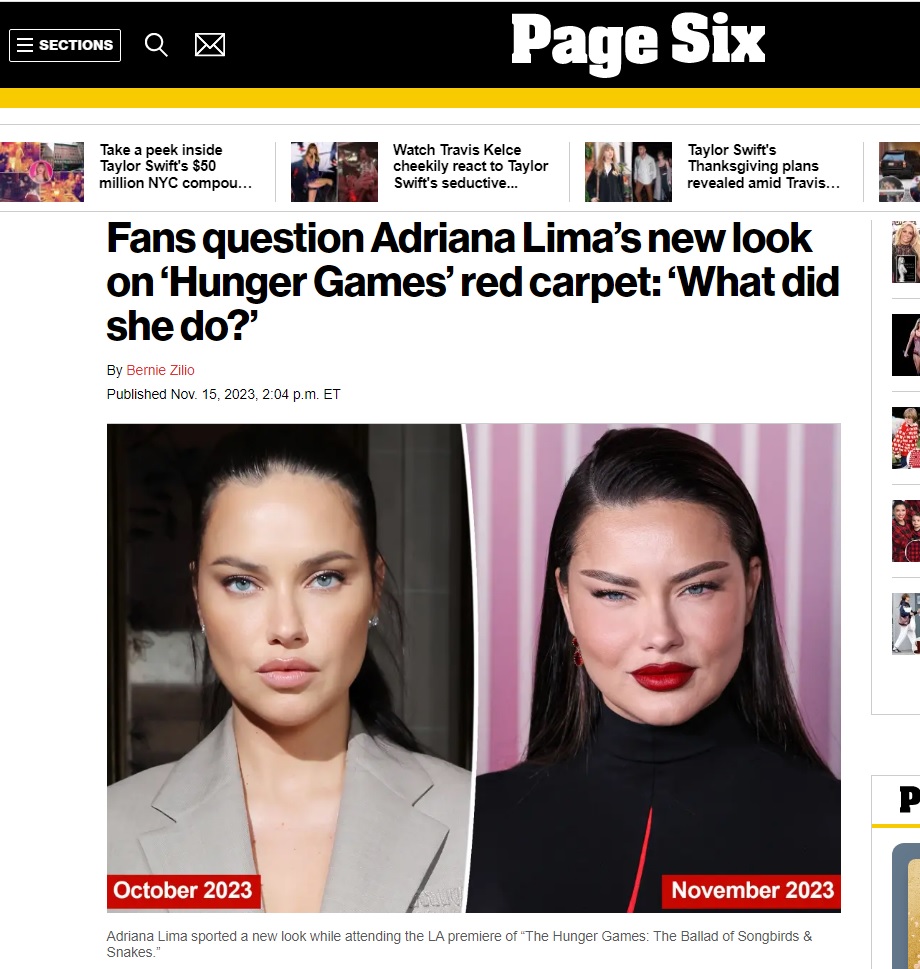Click the partially visible car story thumbnail
The height and width of the screenshot is (969, 920).
(x=900, y=171)
